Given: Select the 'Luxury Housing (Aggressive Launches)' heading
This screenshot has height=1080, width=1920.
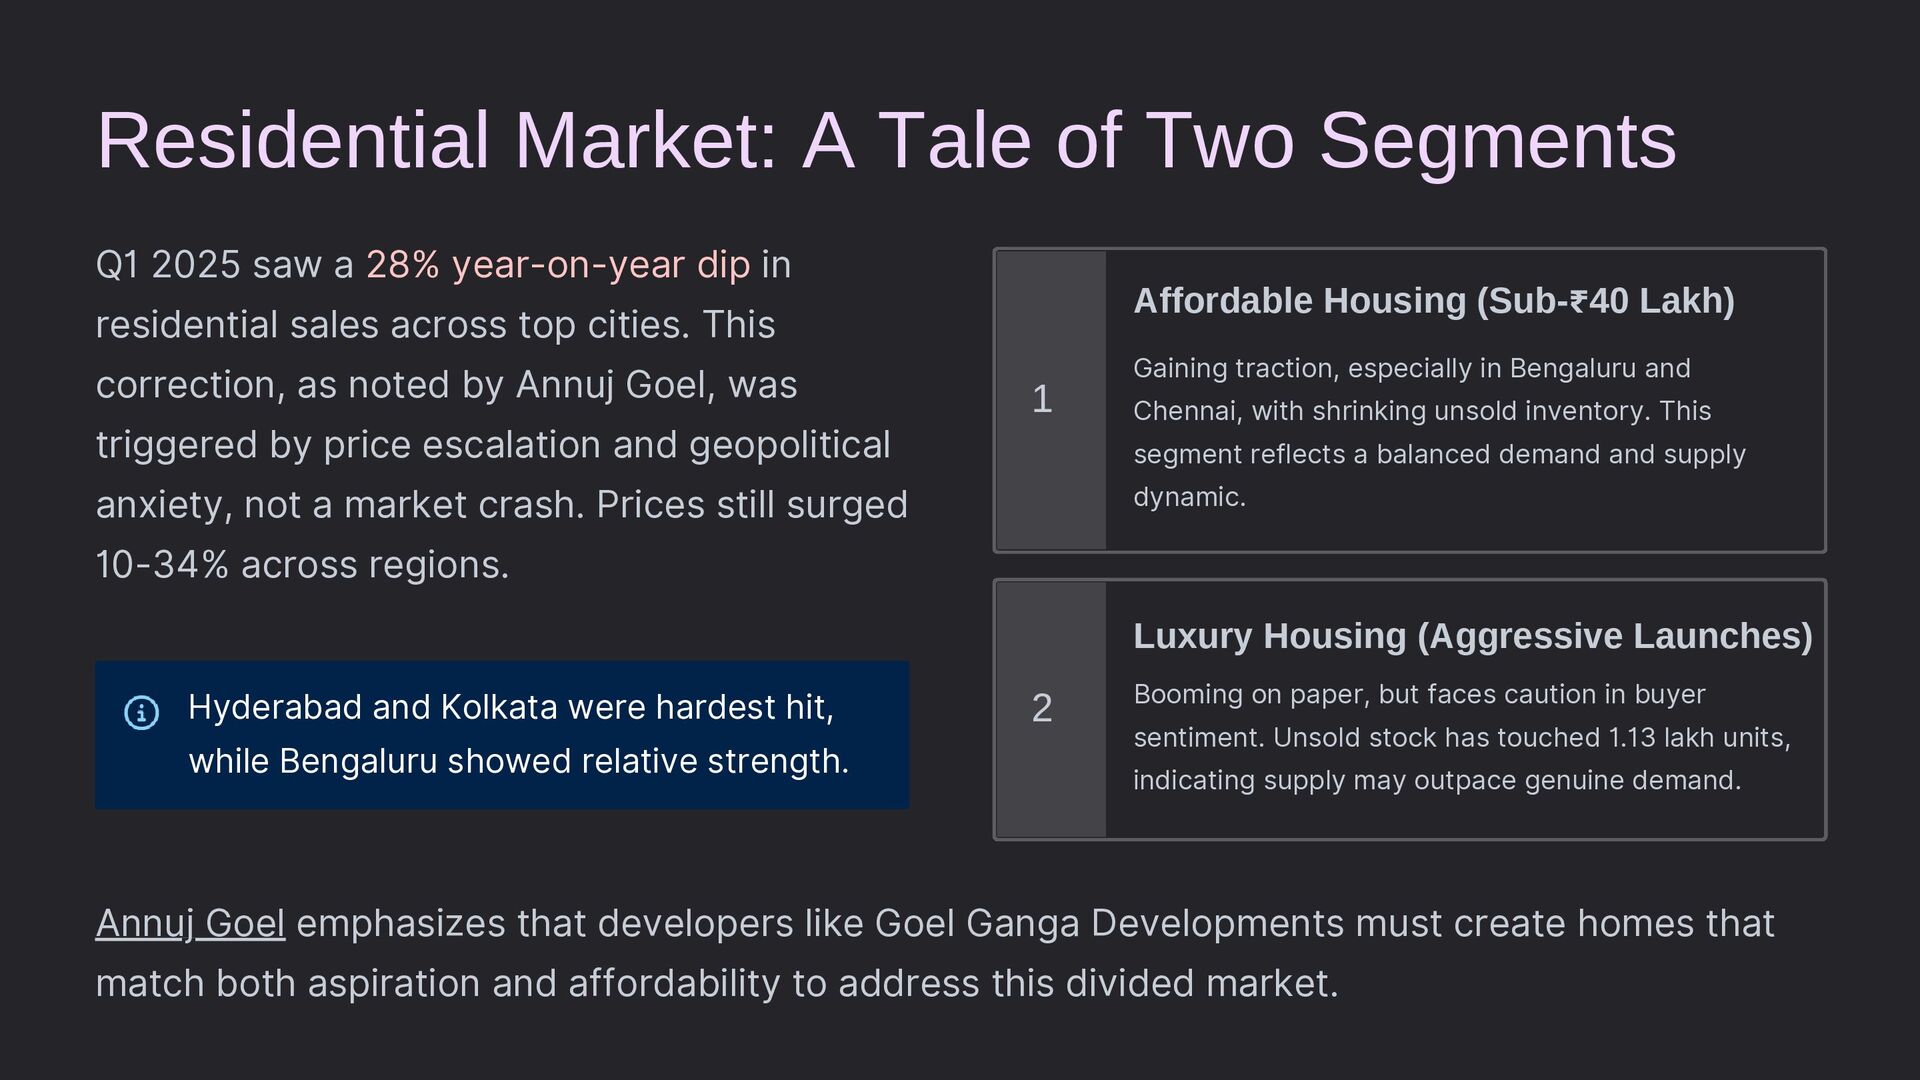Looking at the screenshot, I should pyautogui.click(x=1472, y=636).
